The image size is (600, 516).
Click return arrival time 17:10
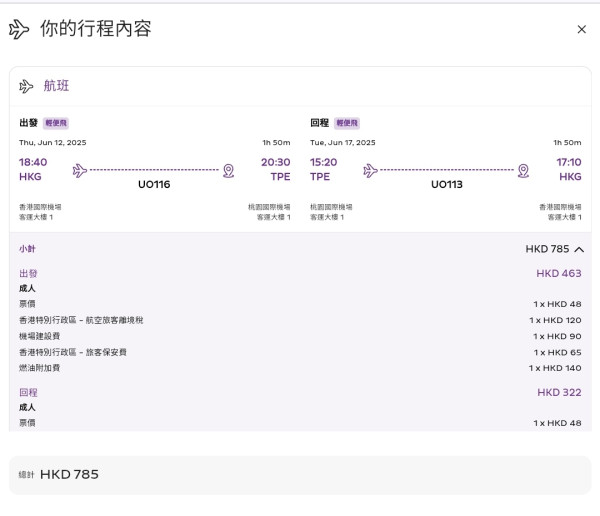[x=569, y=162]
